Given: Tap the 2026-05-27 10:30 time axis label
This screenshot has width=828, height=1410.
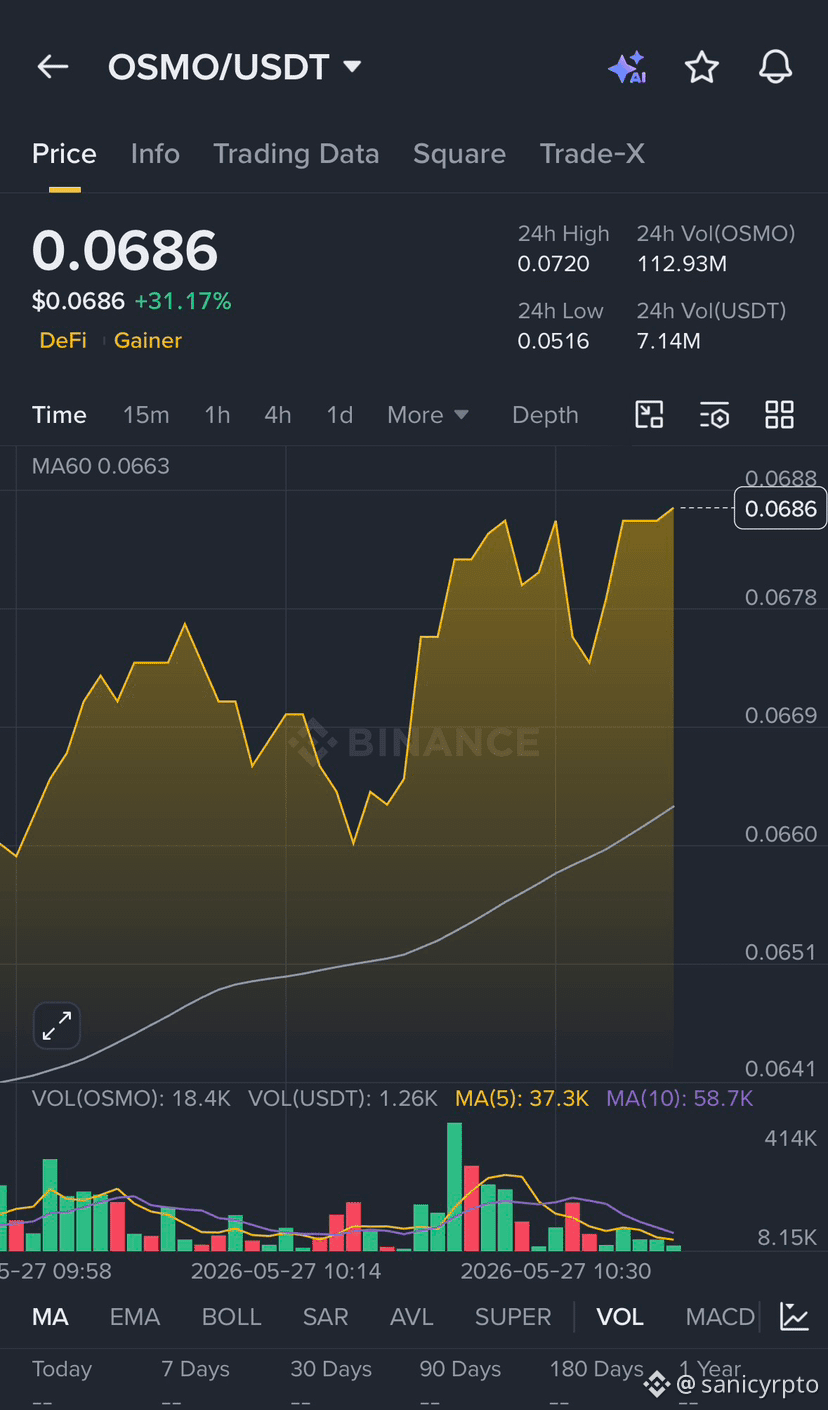Looking at the screenshot, I should (x=556, y=1271).
